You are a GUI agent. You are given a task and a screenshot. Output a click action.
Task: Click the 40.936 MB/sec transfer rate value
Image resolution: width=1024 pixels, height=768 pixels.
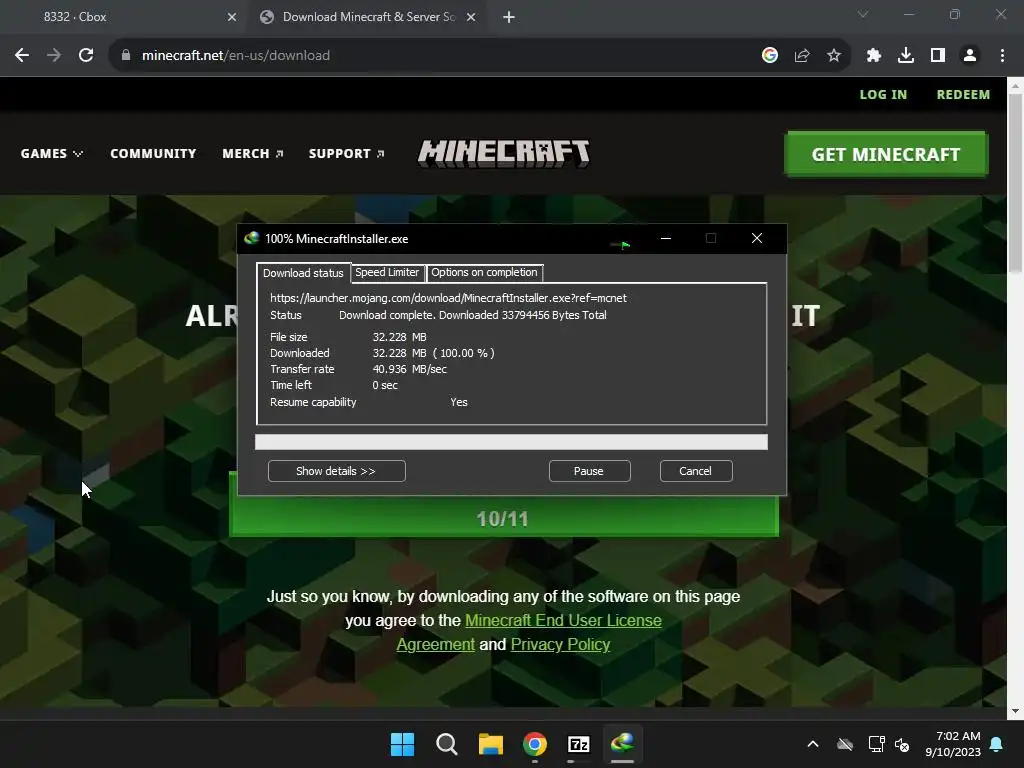[x=409, y=369]
